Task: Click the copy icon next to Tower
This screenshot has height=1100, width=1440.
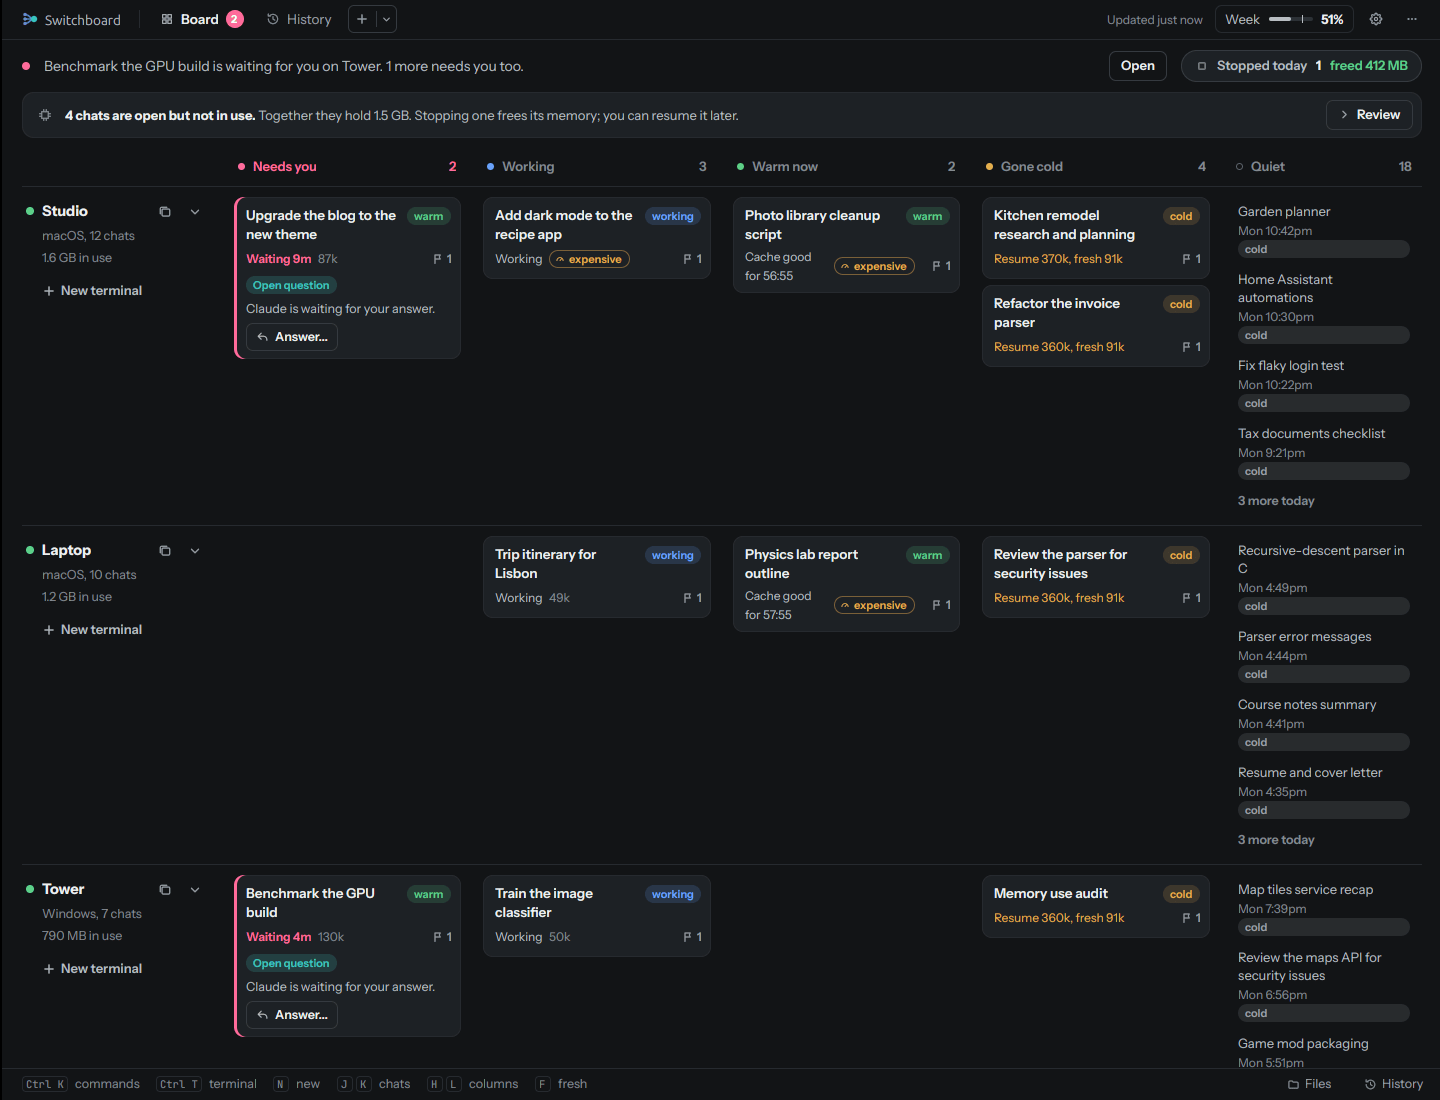Action: [x=165, y=890]
